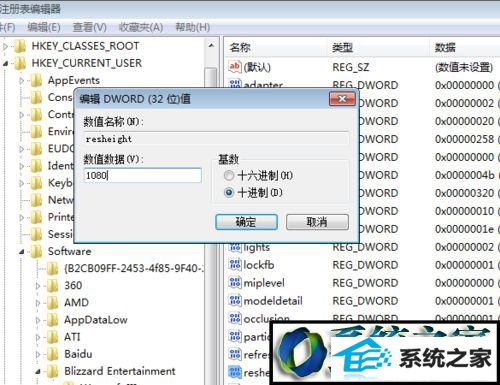This screenshot has width=500, height=385.
Task: Click the lockfb DWORD value icon
Action: point(235,265)
